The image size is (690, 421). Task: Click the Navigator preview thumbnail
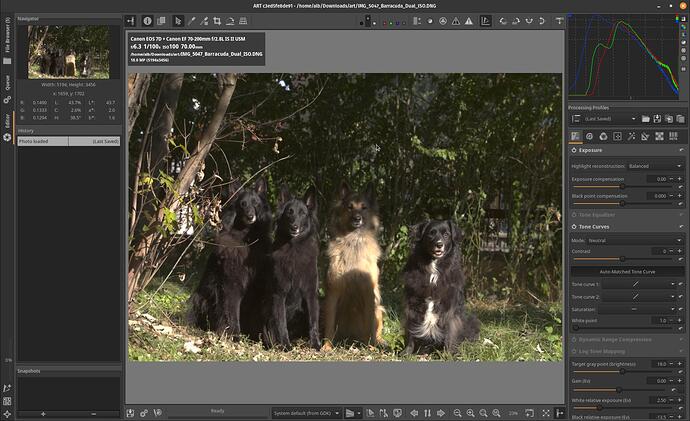coord(68,52)
